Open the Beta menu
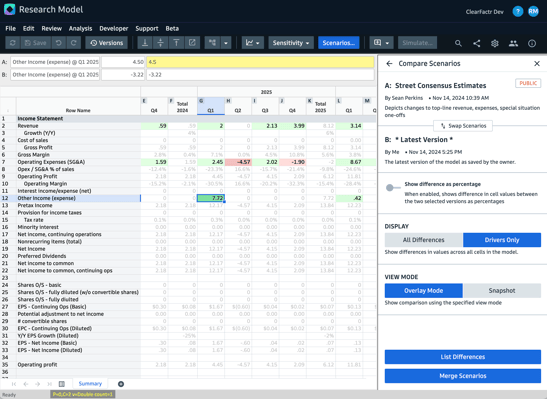Screen dimensions: 547x399 (x=172, y=29)
